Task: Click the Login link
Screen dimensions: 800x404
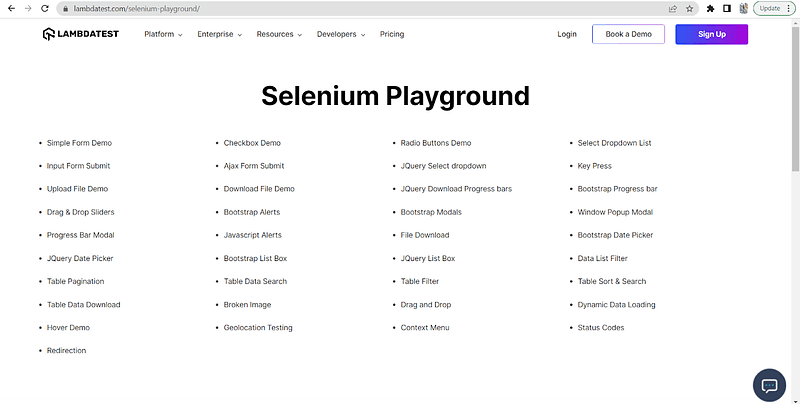Action: 567,34
